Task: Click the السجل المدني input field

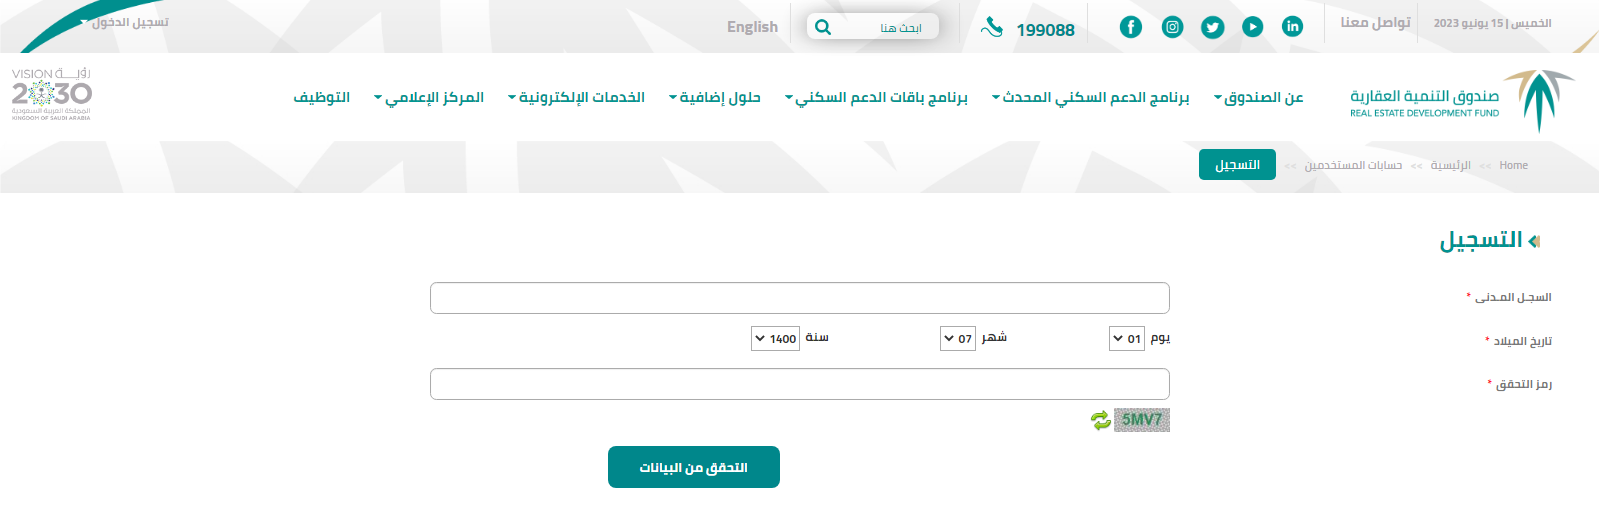Action: [799, 298]
